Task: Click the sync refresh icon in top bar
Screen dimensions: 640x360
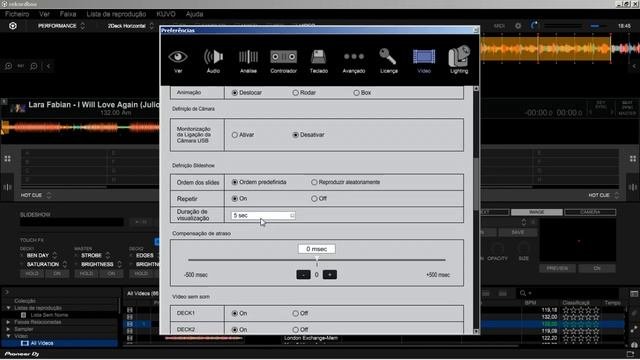Action: click(x=534, y=26)
